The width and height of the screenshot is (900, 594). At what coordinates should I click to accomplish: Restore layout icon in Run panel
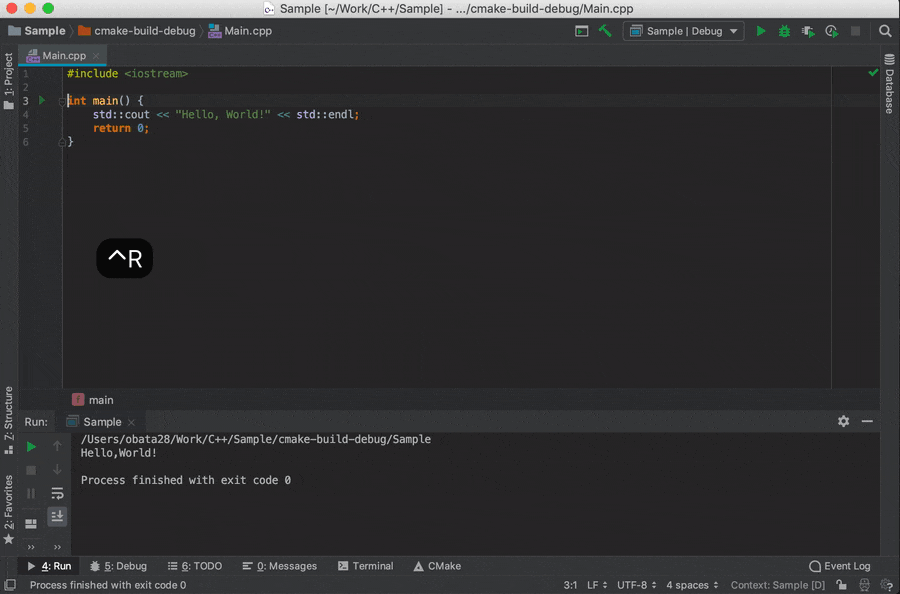pyautogui.click(x=31, y=524)
